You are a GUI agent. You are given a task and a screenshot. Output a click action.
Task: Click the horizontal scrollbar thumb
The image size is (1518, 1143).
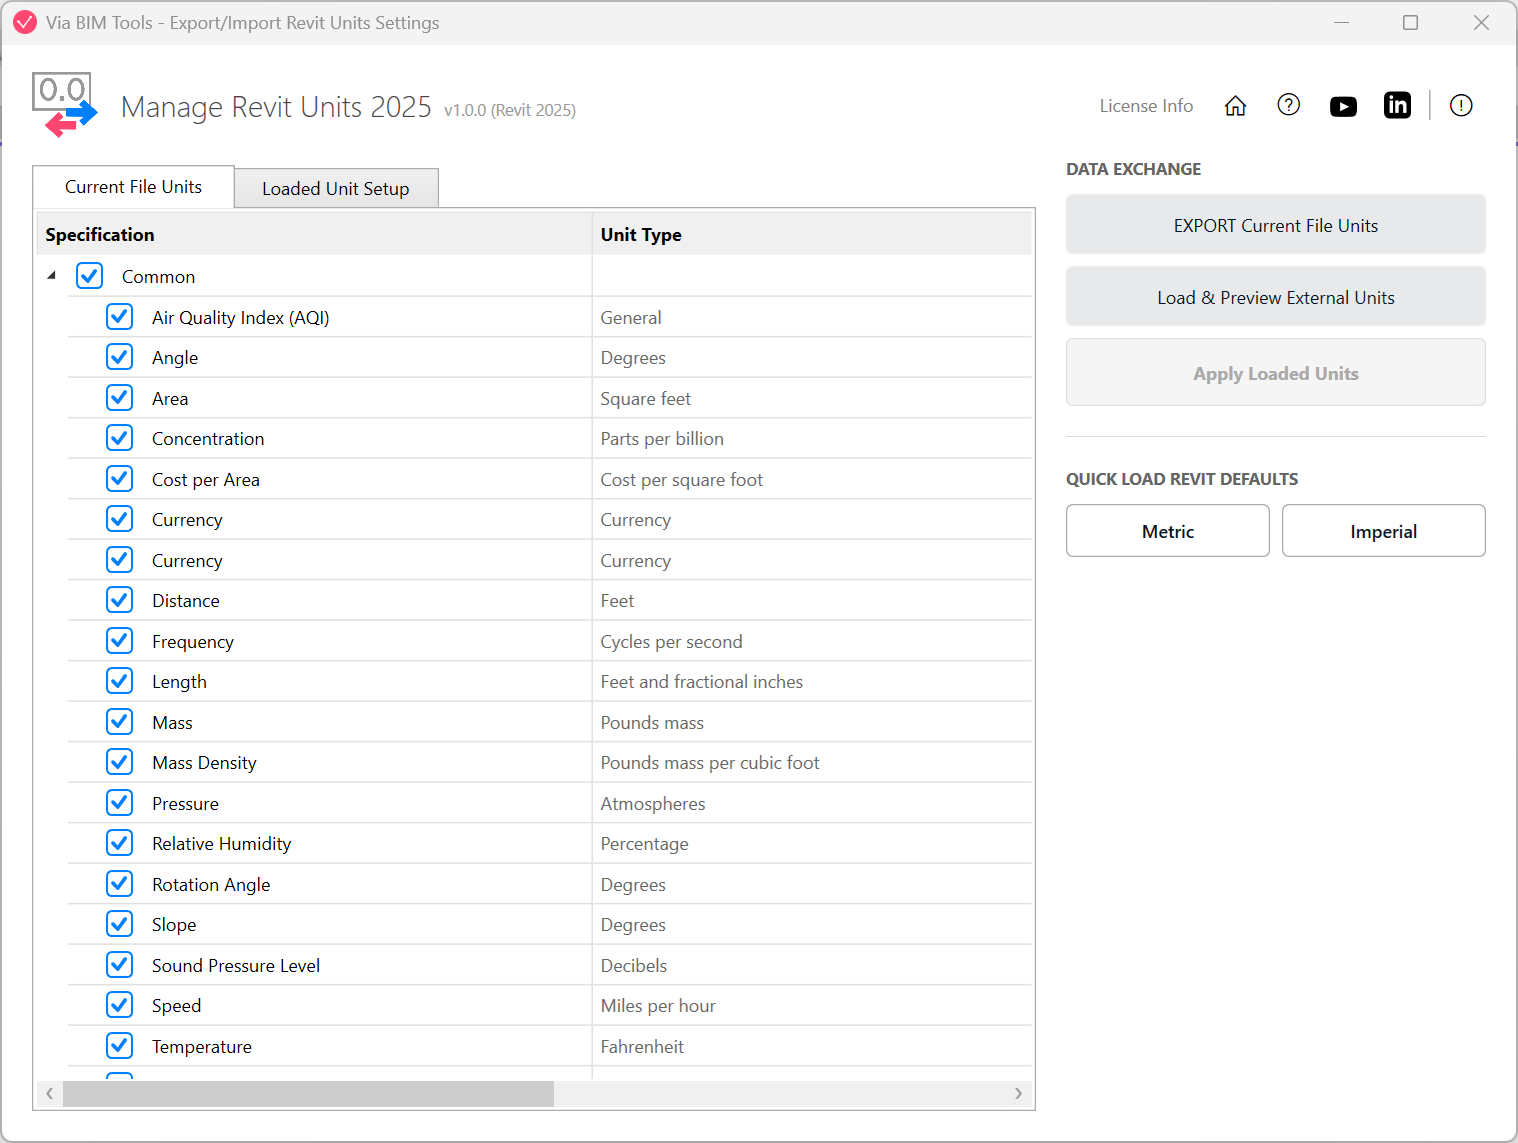point(308,1093)
